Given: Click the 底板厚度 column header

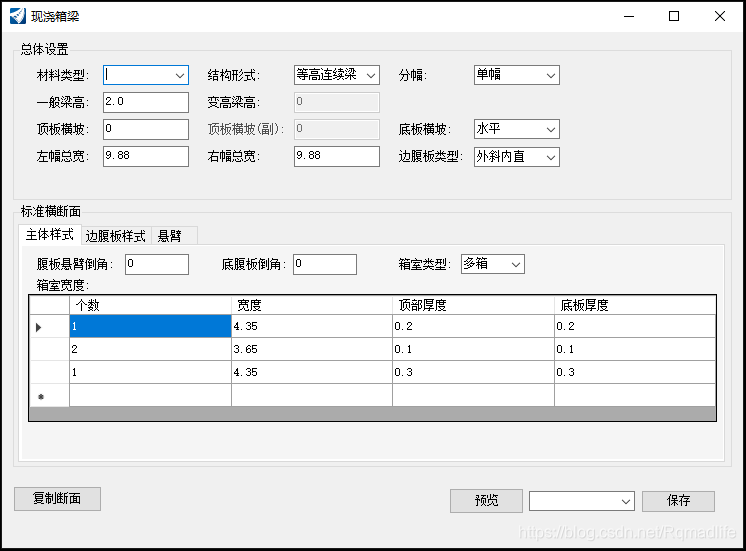Looking at the screenshot, I should [635, 305].
